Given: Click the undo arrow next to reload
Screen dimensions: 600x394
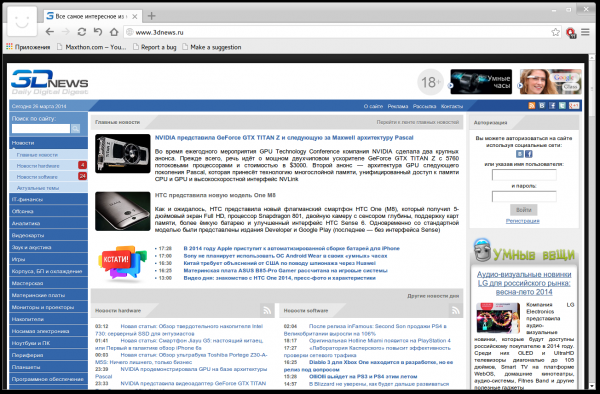Looking at the screenshot, I should [x=98, y=32].
